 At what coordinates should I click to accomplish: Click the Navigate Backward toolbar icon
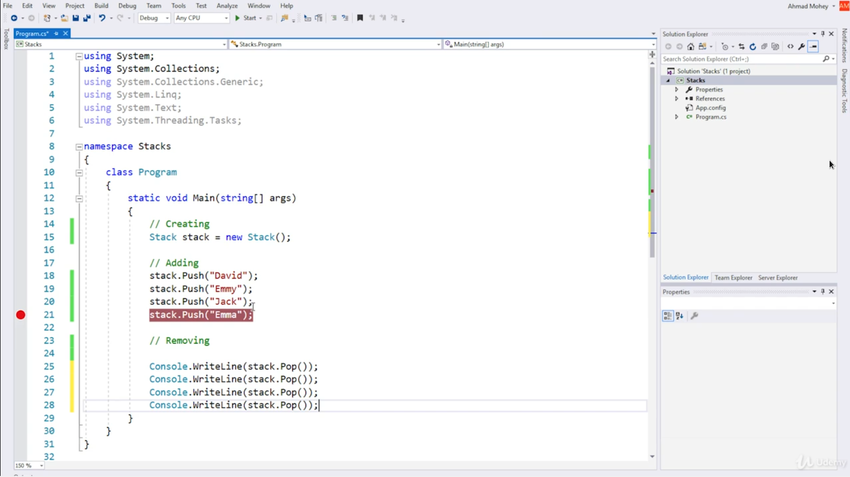coord(14,18)
